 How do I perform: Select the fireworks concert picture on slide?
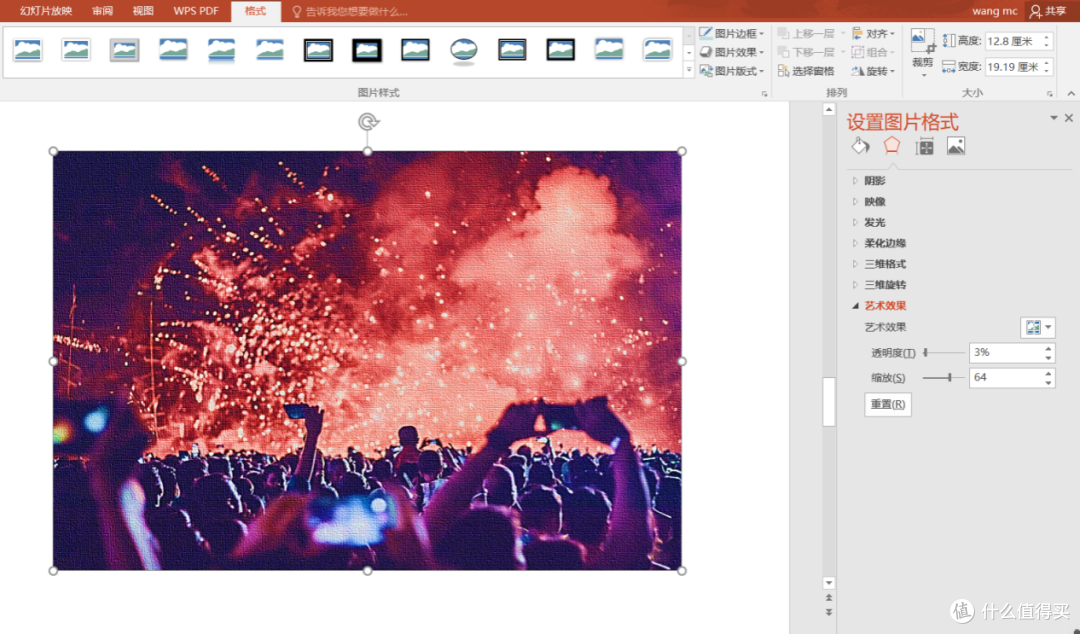pyautogui.click(x=367, y=360)
